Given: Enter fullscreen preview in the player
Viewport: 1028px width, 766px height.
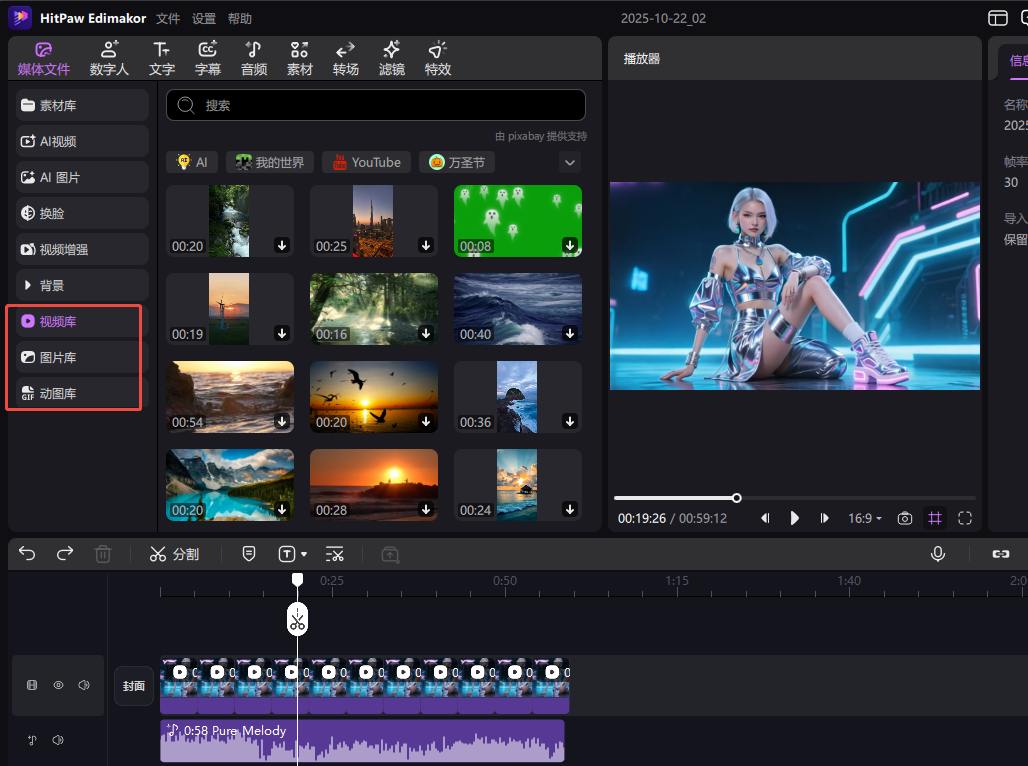Looking at the screenshot, I should pyautogui.click(x=965, y=518).
